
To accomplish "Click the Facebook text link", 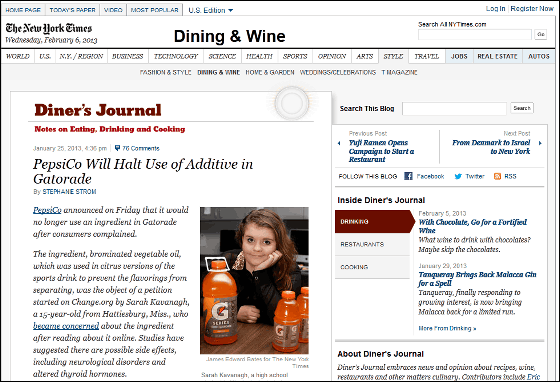I will (x=430, y=176).
